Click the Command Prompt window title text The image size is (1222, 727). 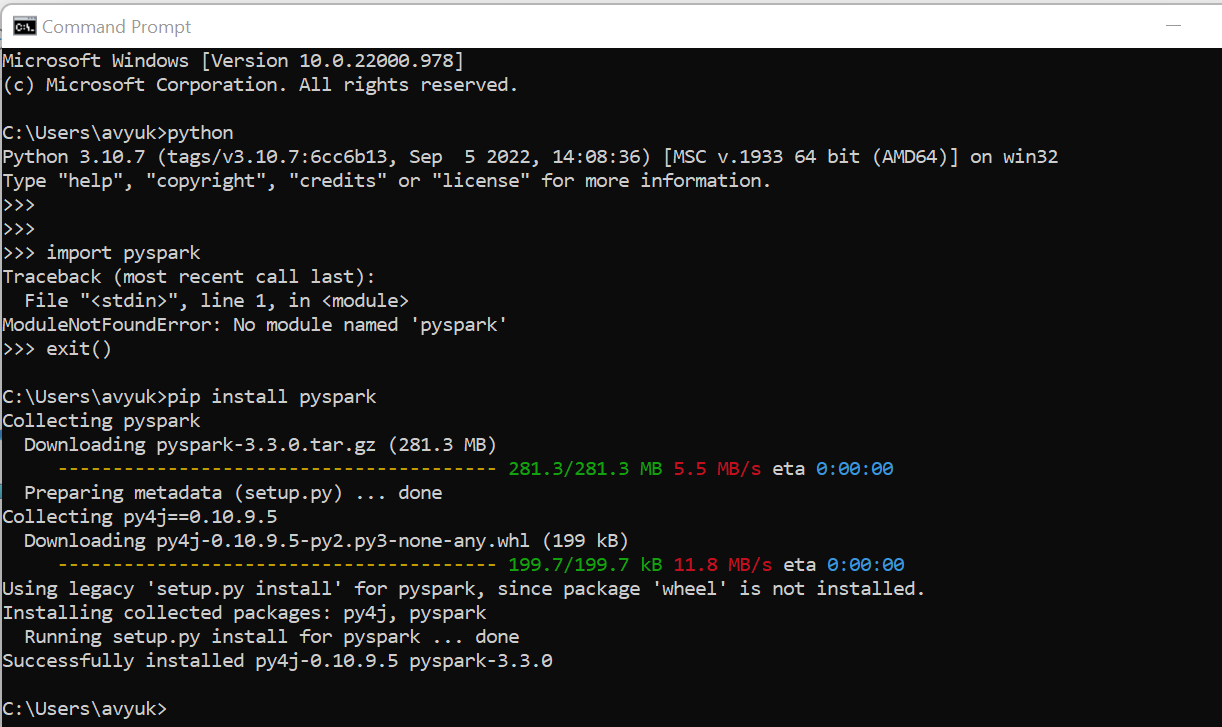117,27
